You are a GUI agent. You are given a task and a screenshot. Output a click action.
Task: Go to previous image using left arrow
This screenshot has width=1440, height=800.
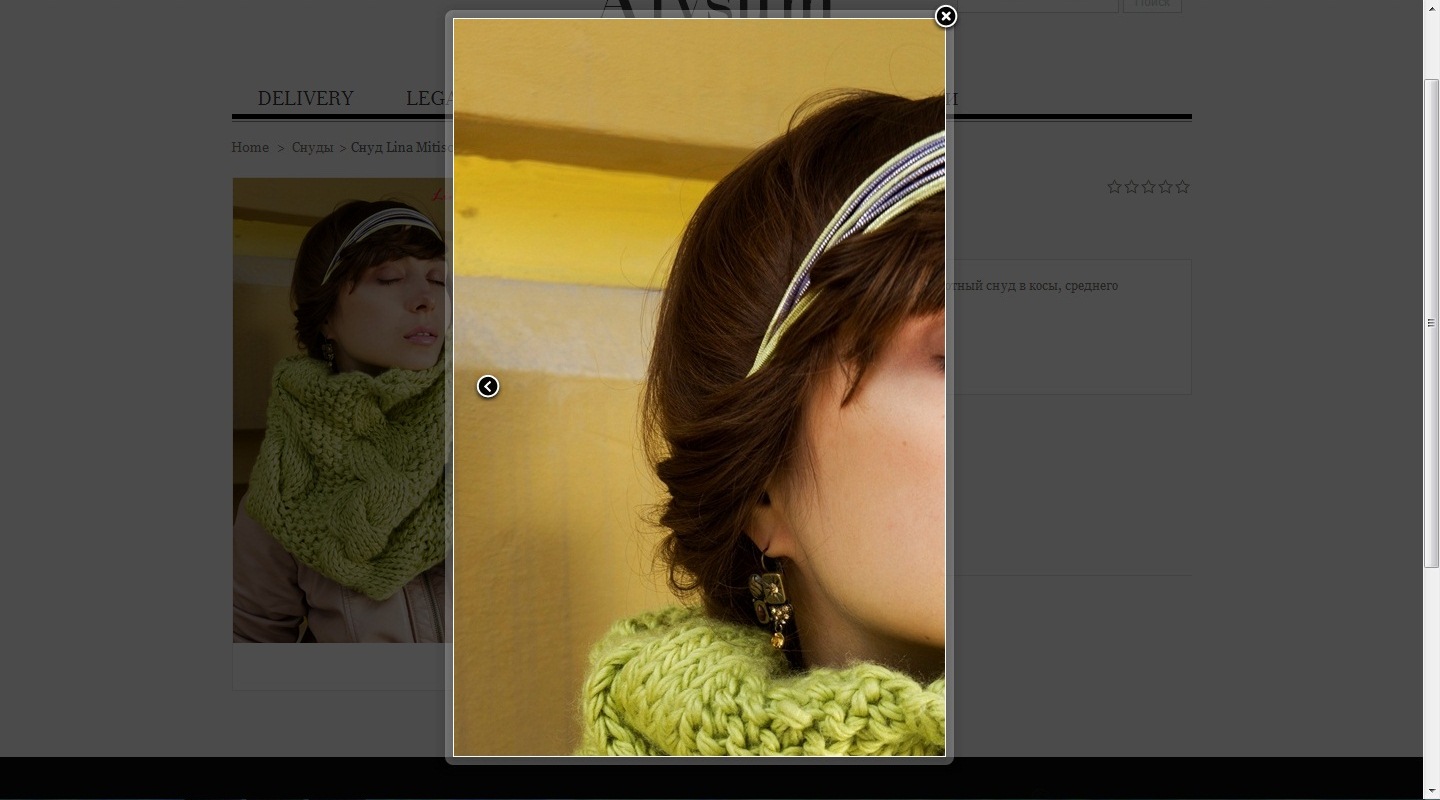488,386
